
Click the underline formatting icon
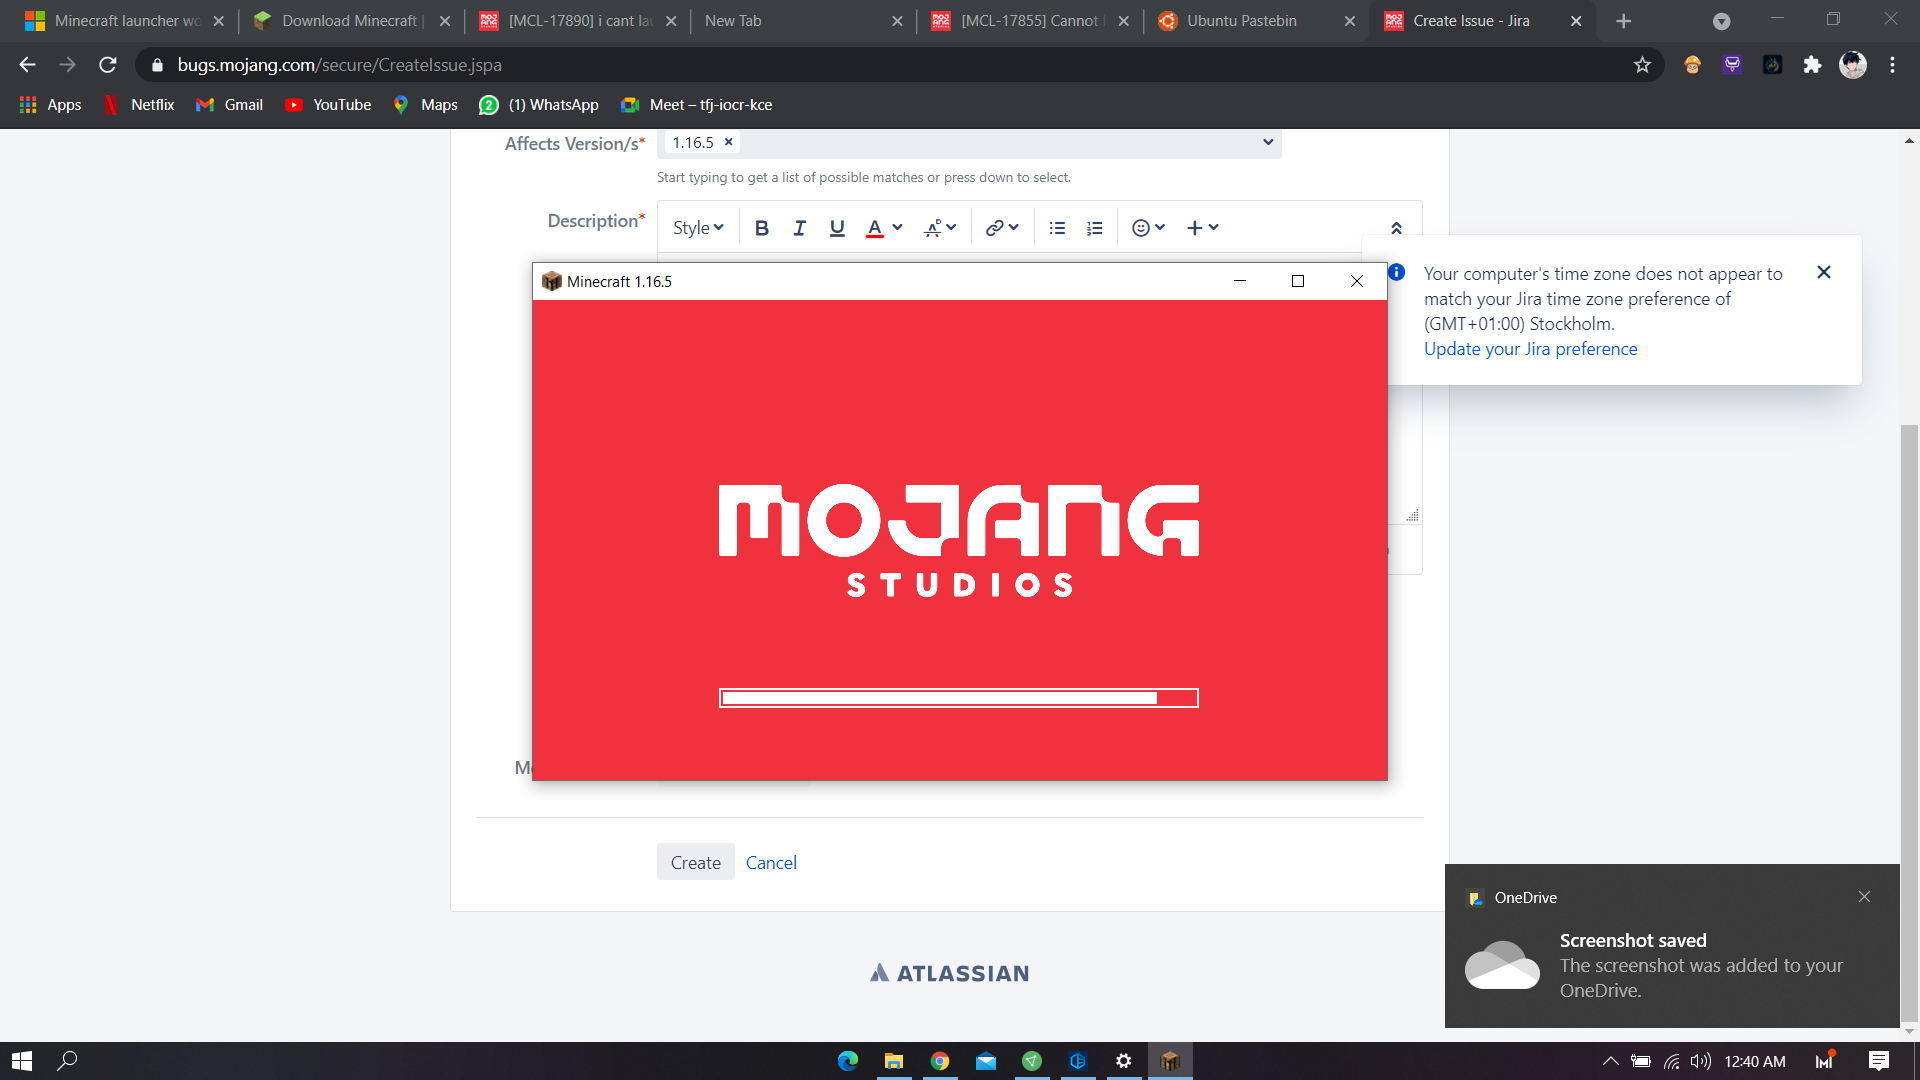(837, 228)
